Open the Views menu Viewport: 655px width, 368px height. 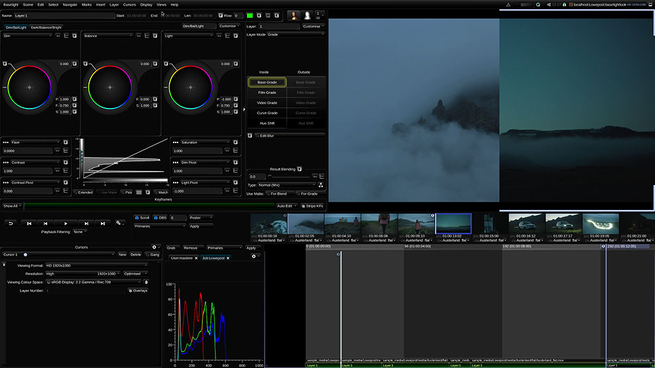[161, 5]
